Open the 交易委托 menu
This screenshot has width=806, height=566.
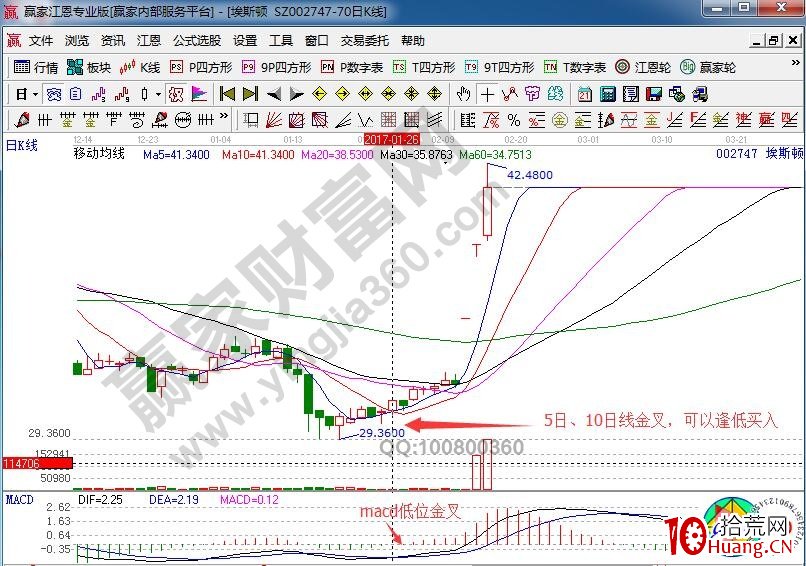click(365, 41)
